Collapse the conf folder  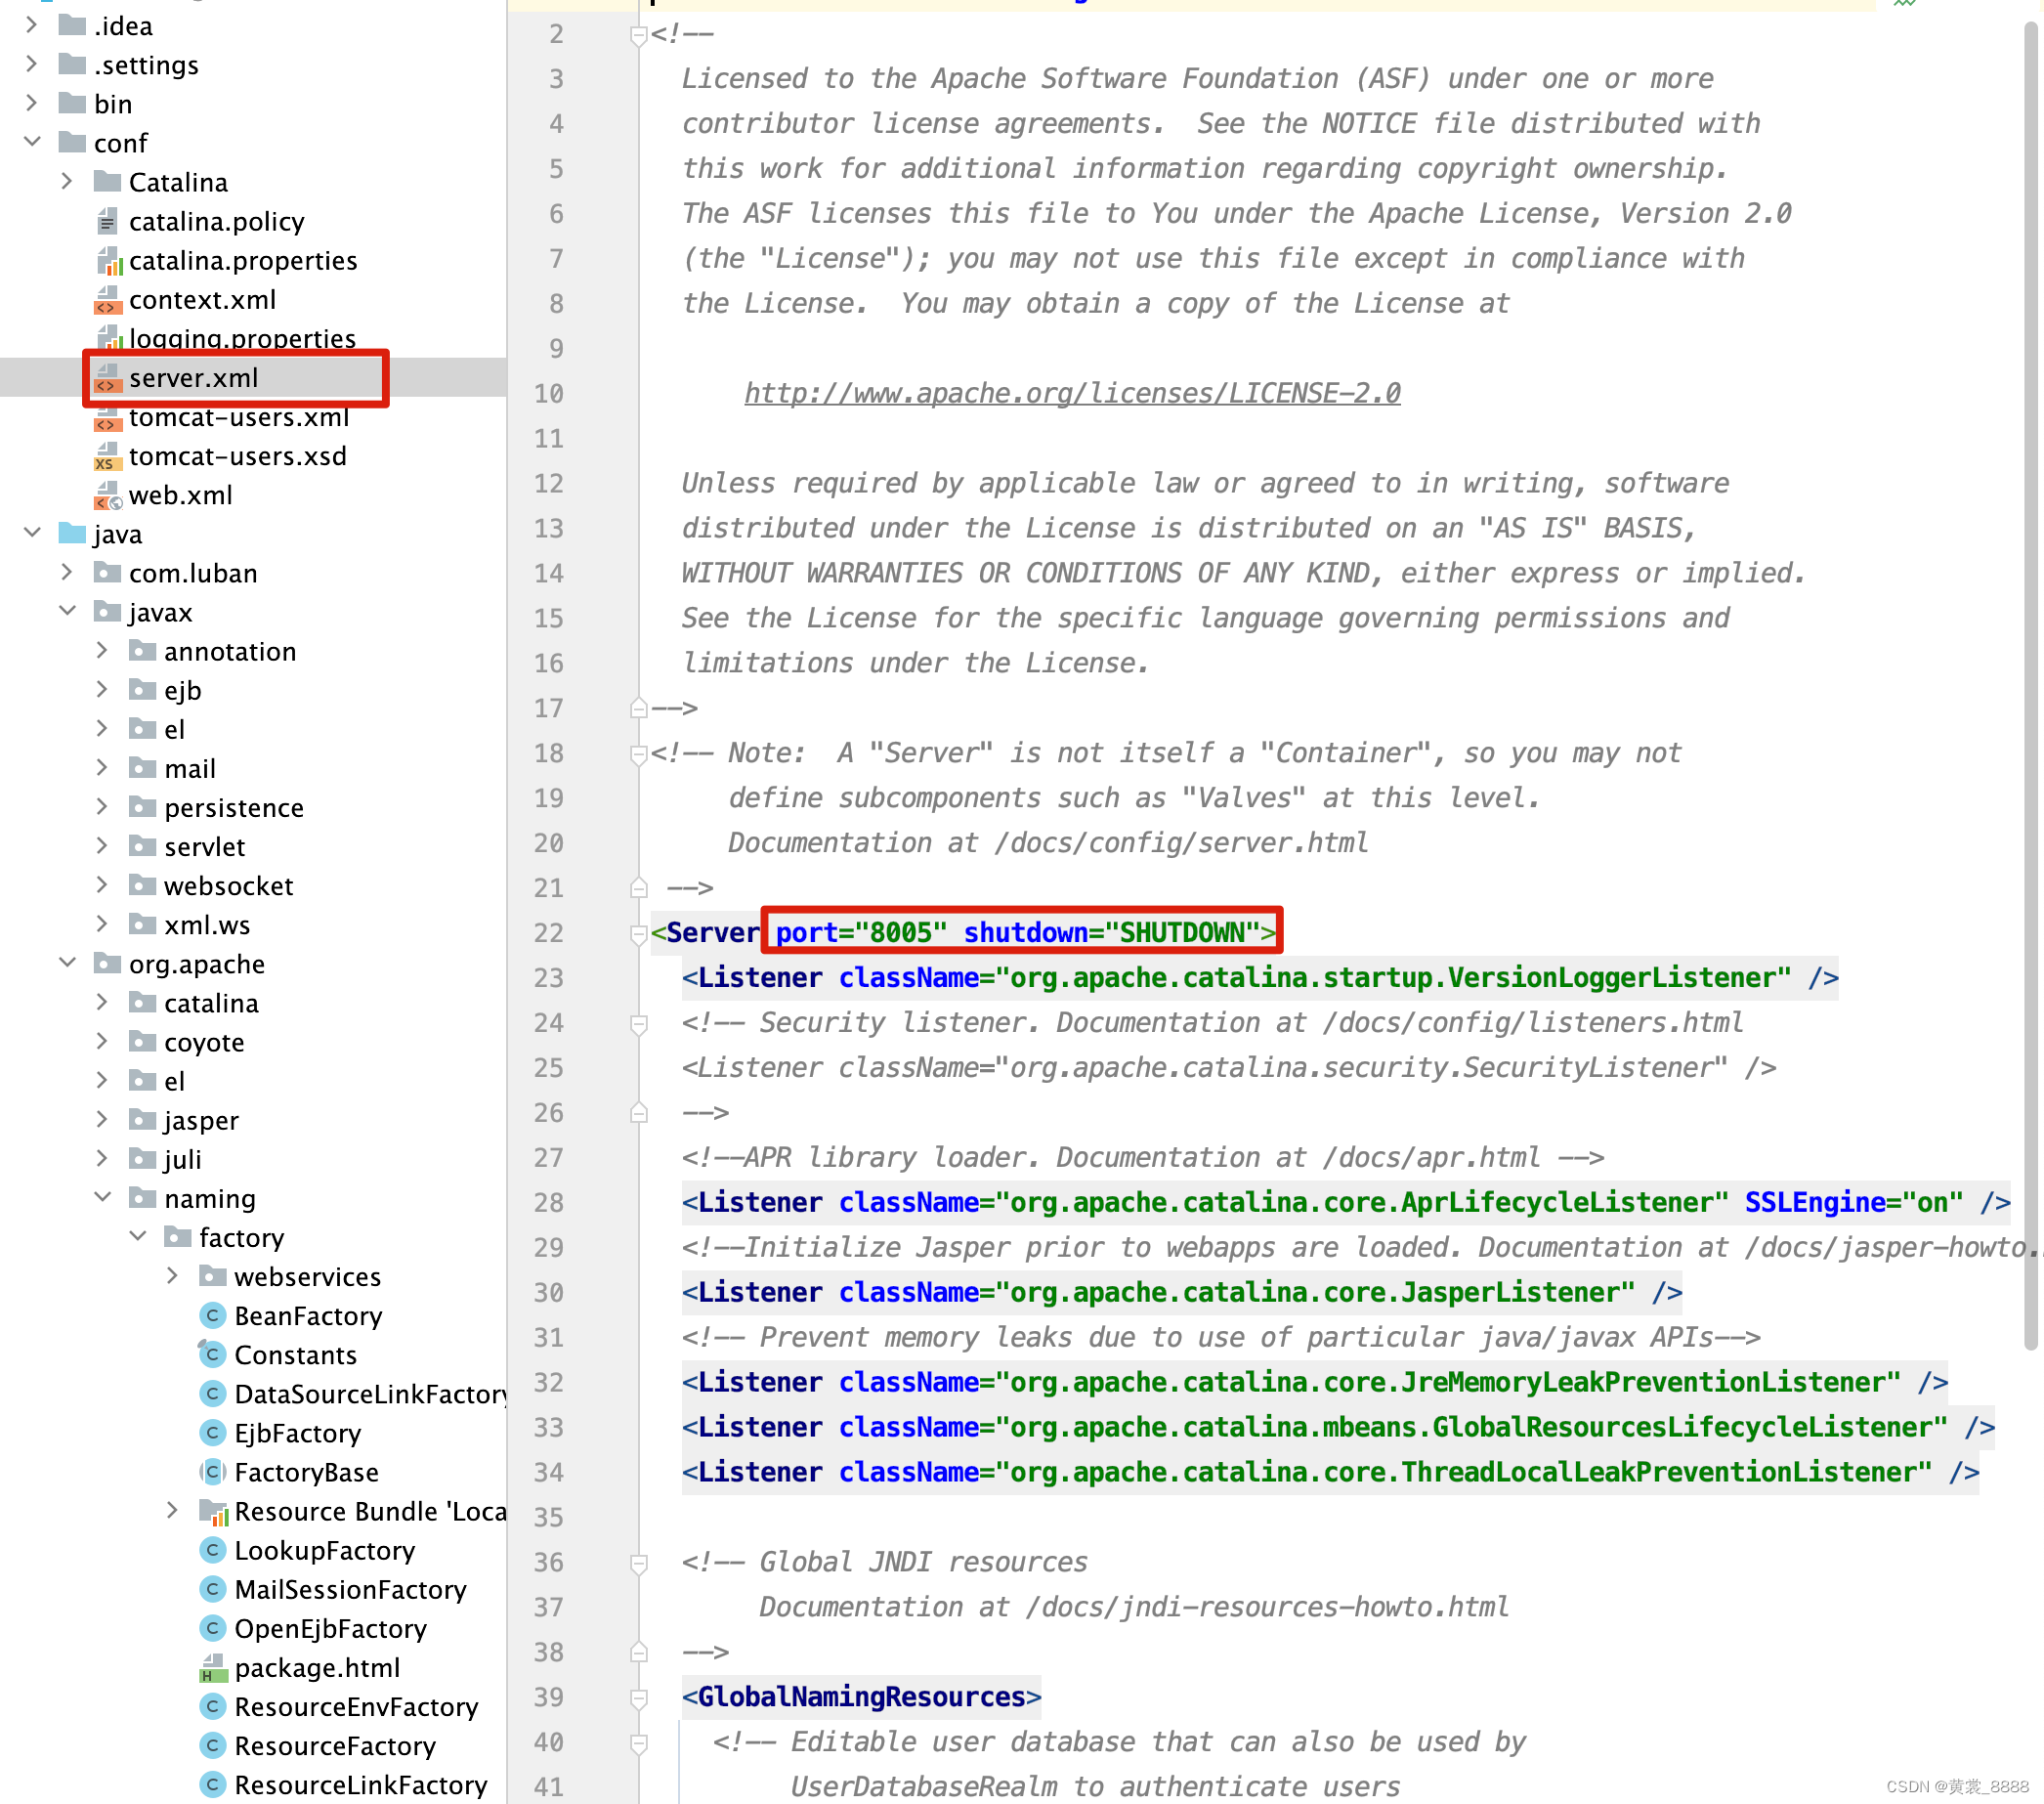coord(32,143)
